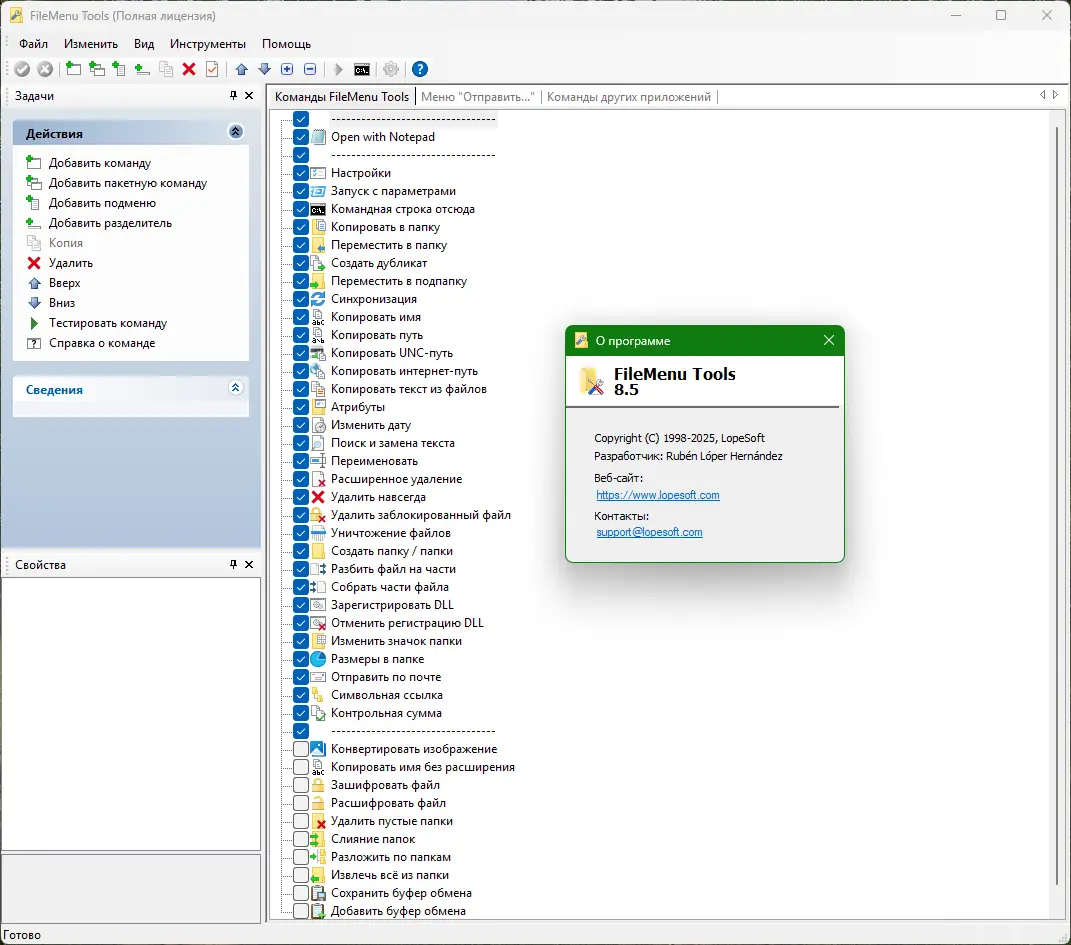
Task: Click the Expand All plus toolbar icon
Action: pyautogui.click(x=287, y=69)
